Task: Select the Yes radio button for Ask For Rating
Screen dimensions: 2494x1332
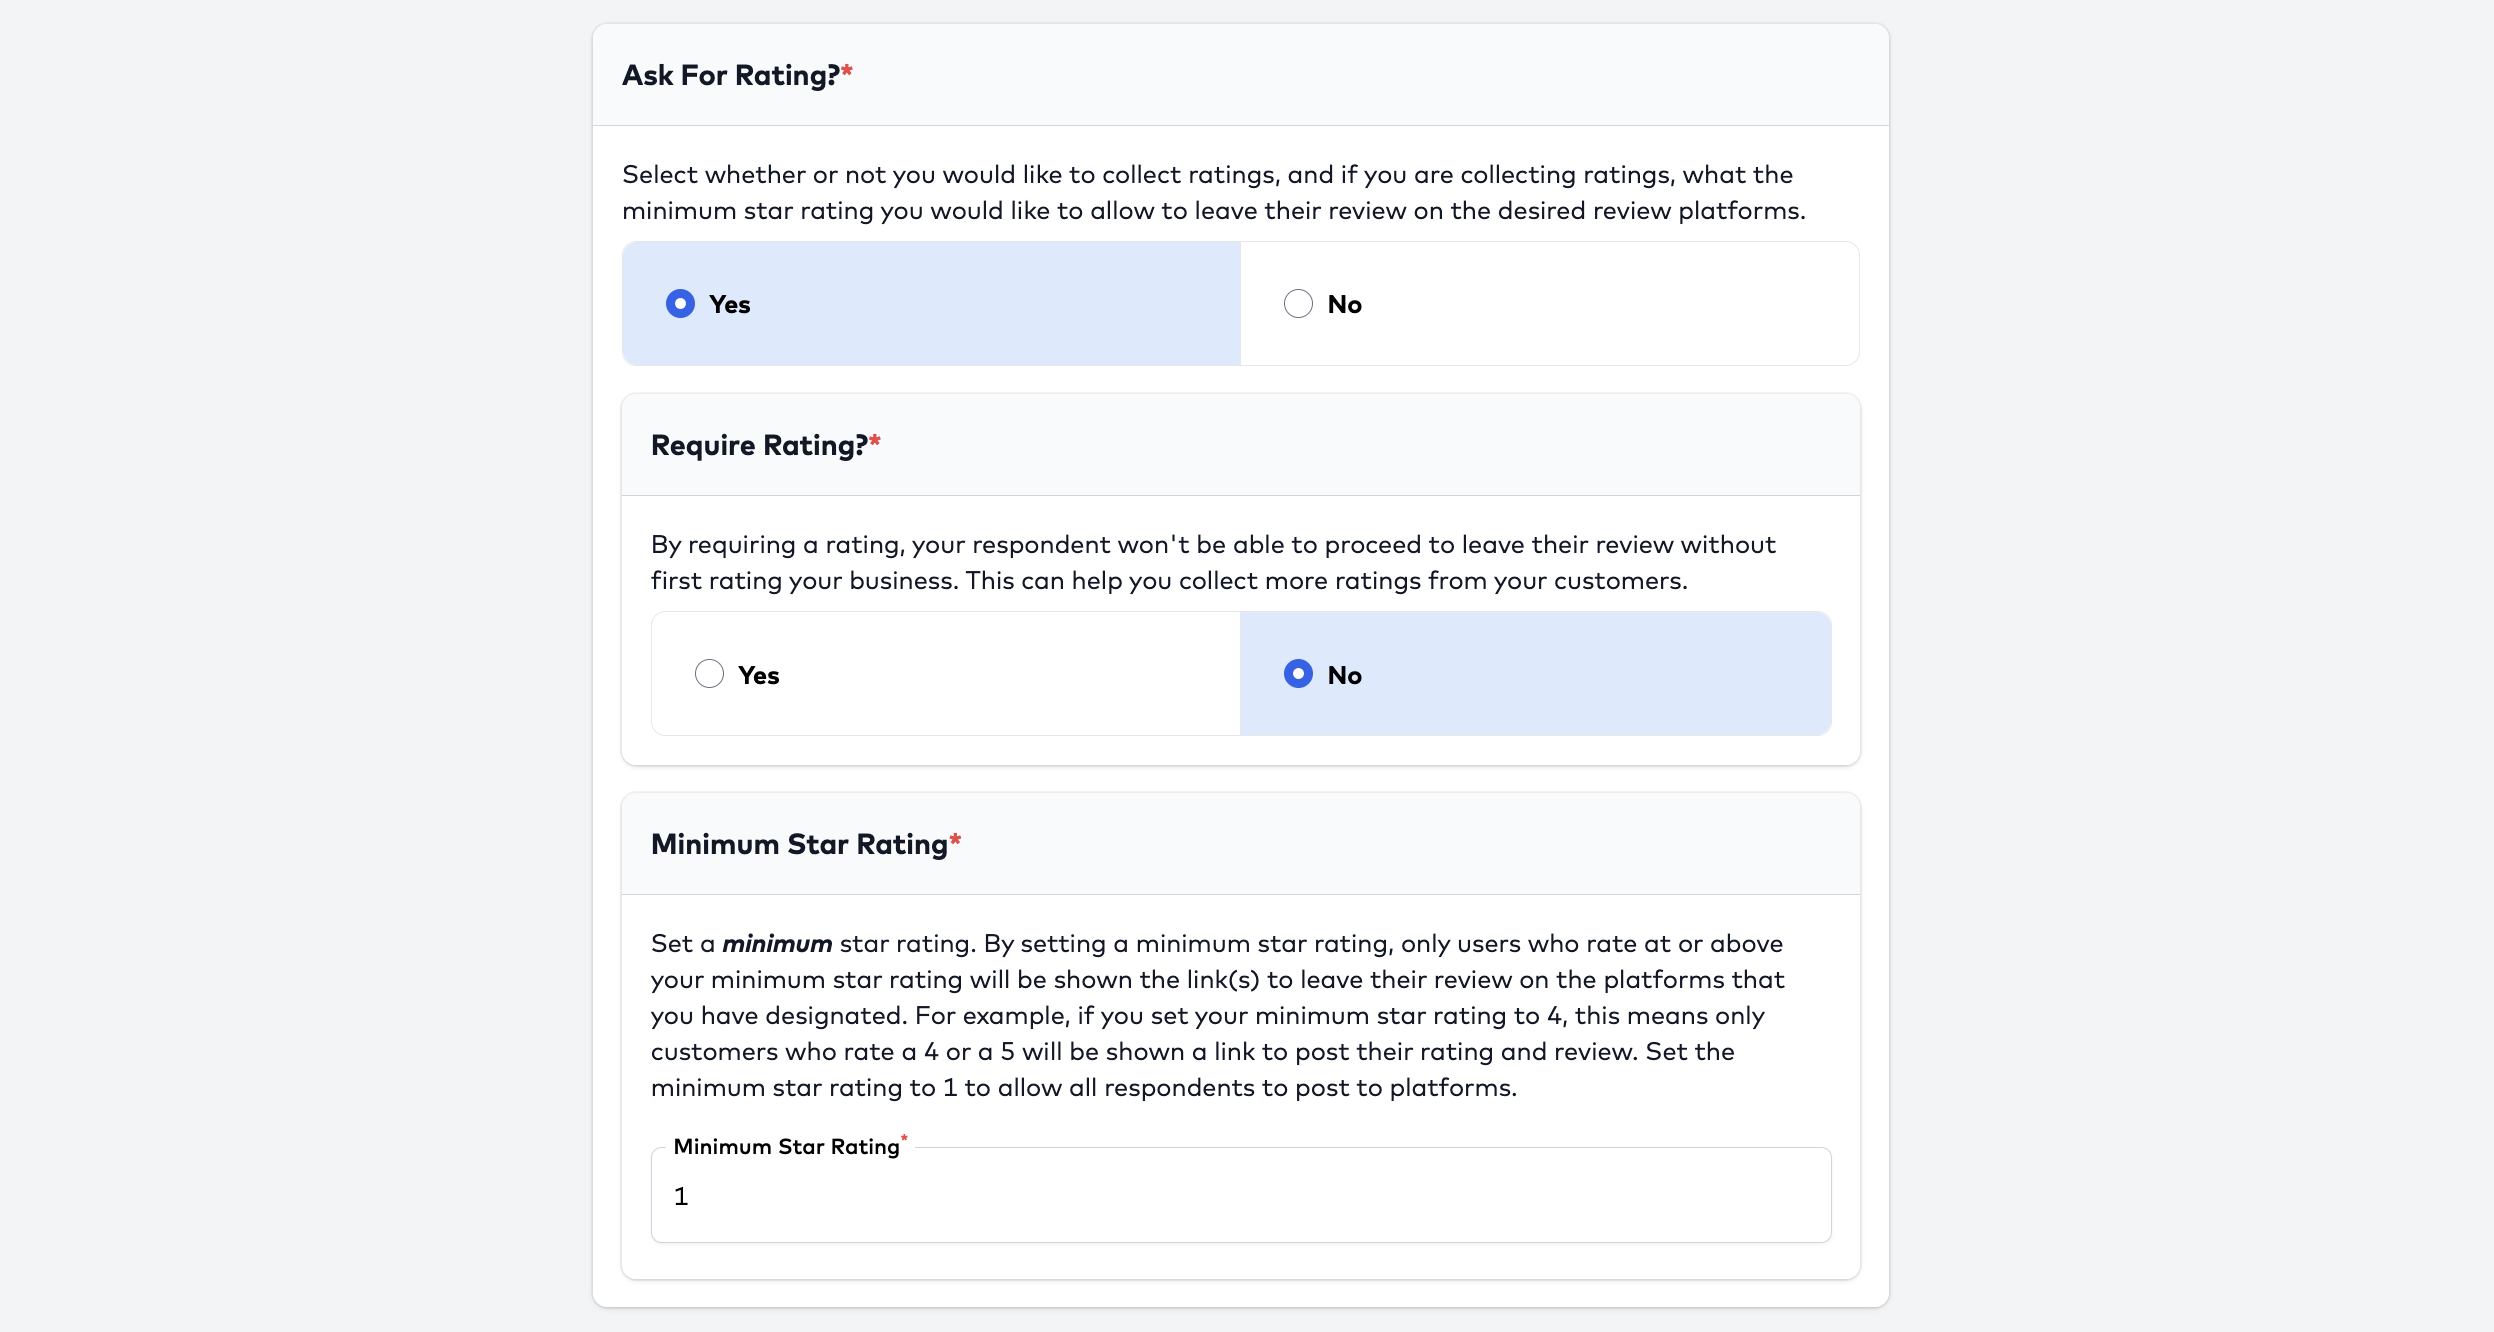Action: coord(680,304)
